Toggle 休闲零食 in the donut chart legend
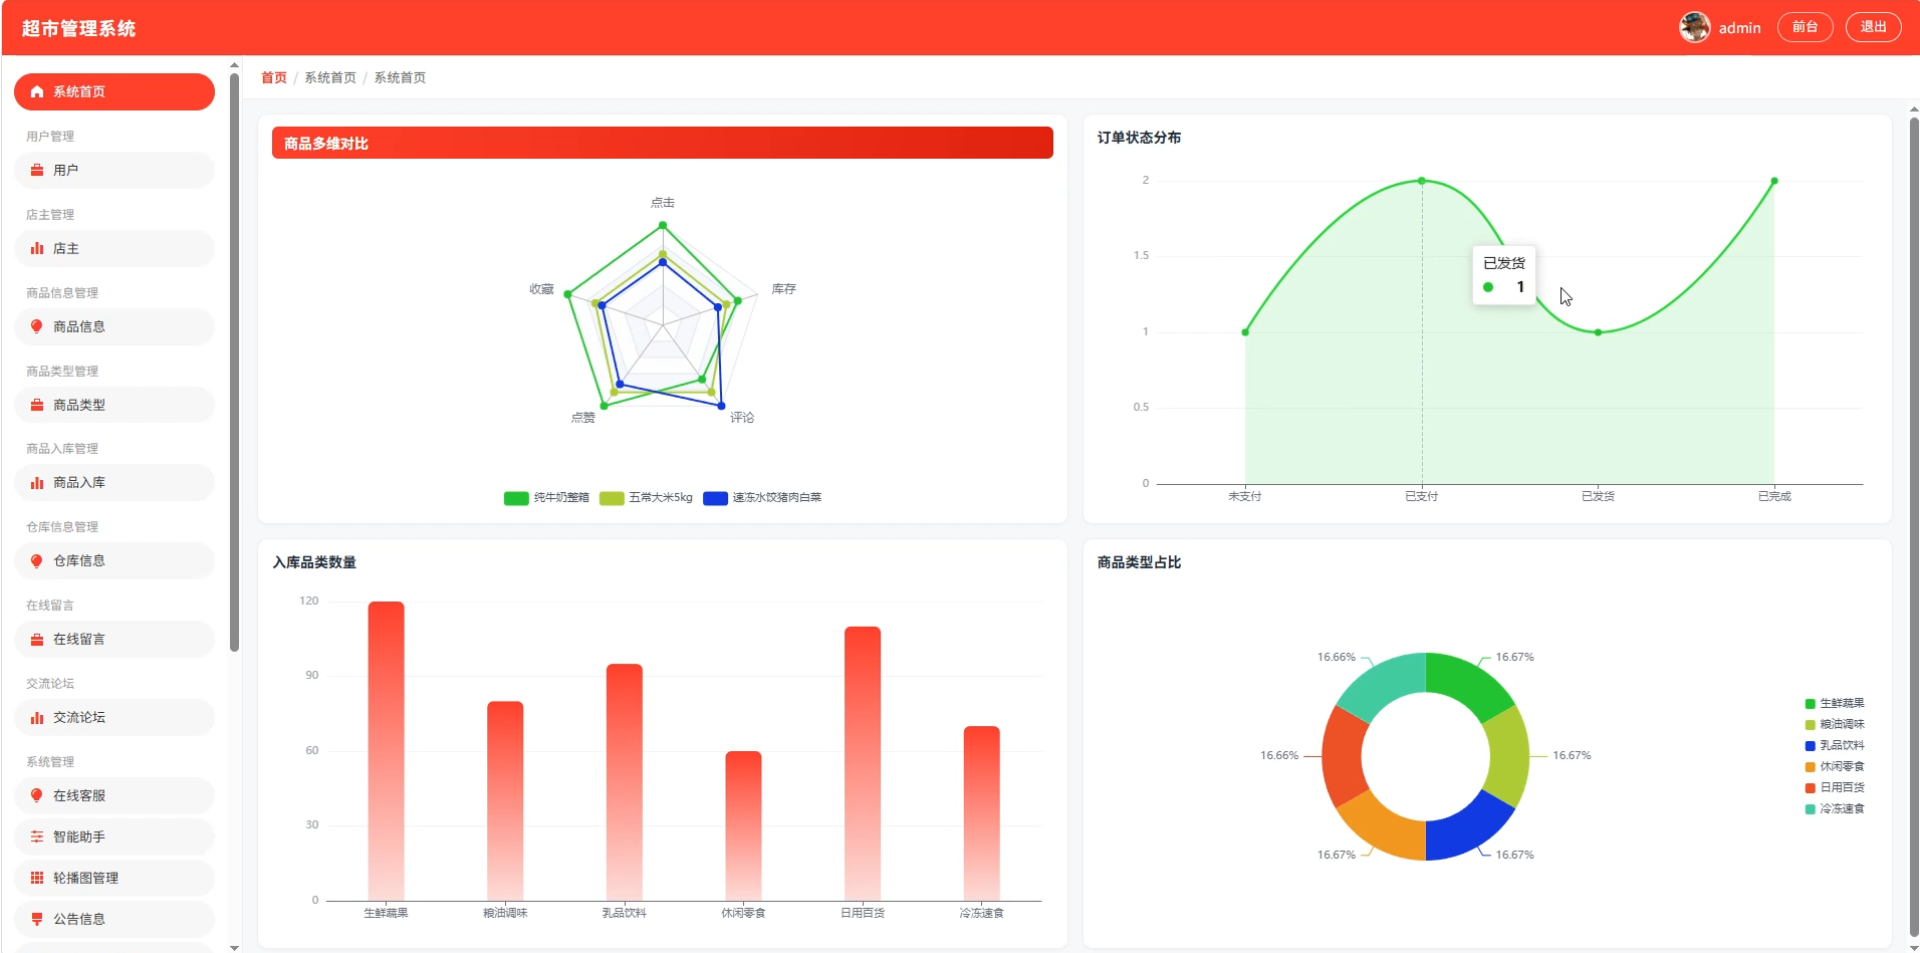The width and height of the screenshot is (1920, 953). tap(1834, 767)
